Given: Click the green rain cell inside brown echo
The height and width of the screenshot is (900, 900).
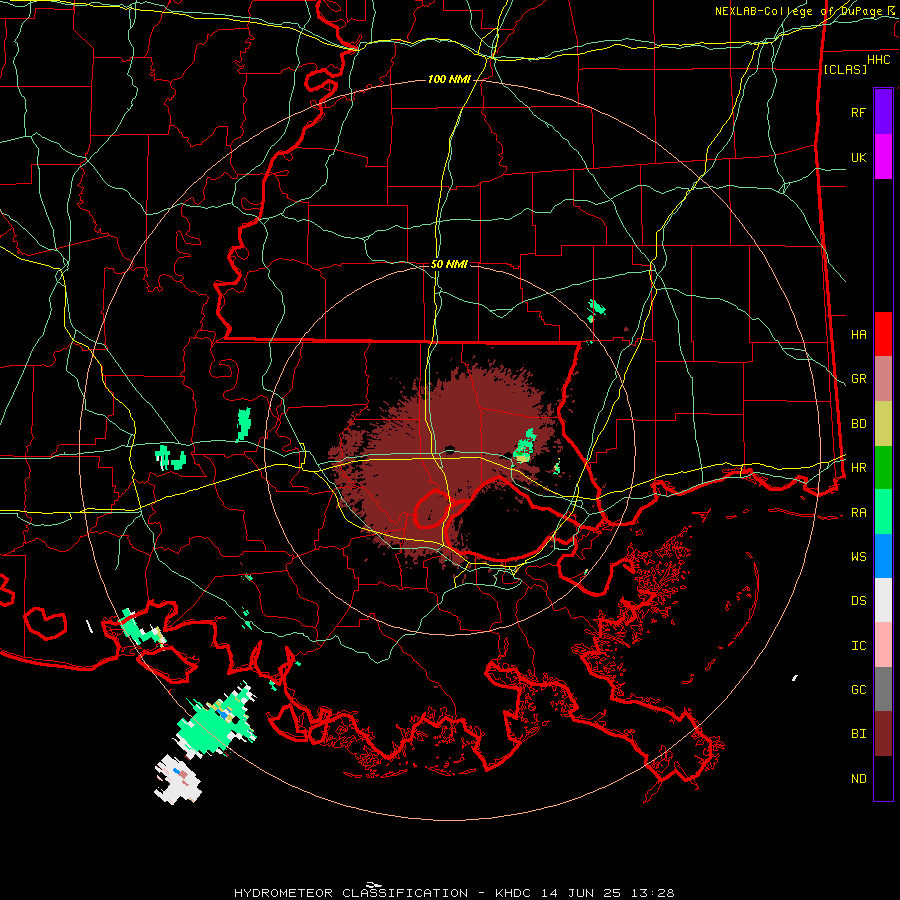Looking at the screenshot, I should (x=525, y=445).
